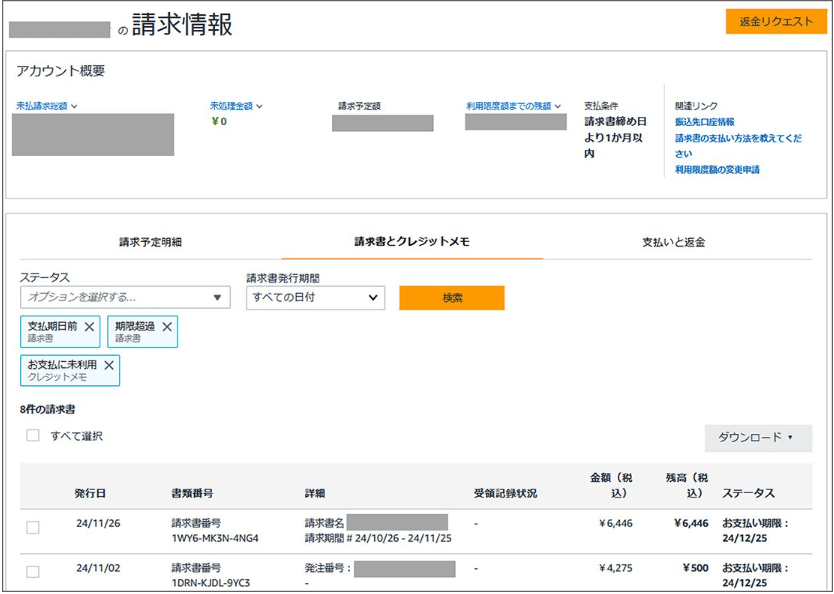This screenshot has width=834, height=594.
Task: Open the 請求書の支払い方法を教えてください link
Action: (738, 146)
